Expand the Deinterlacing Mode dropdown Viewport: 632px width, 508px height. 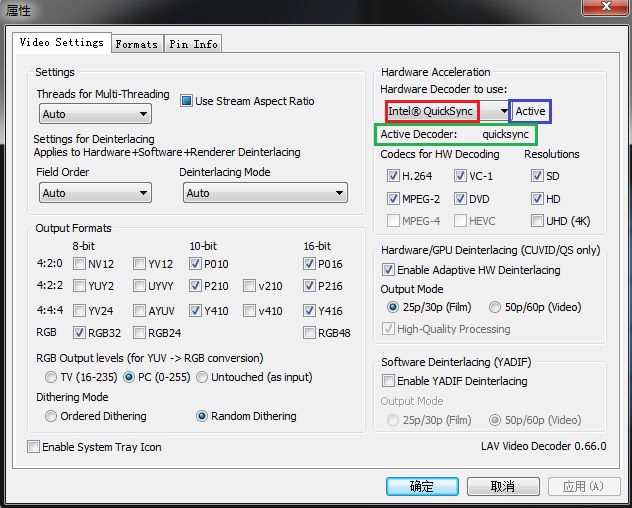265,193
